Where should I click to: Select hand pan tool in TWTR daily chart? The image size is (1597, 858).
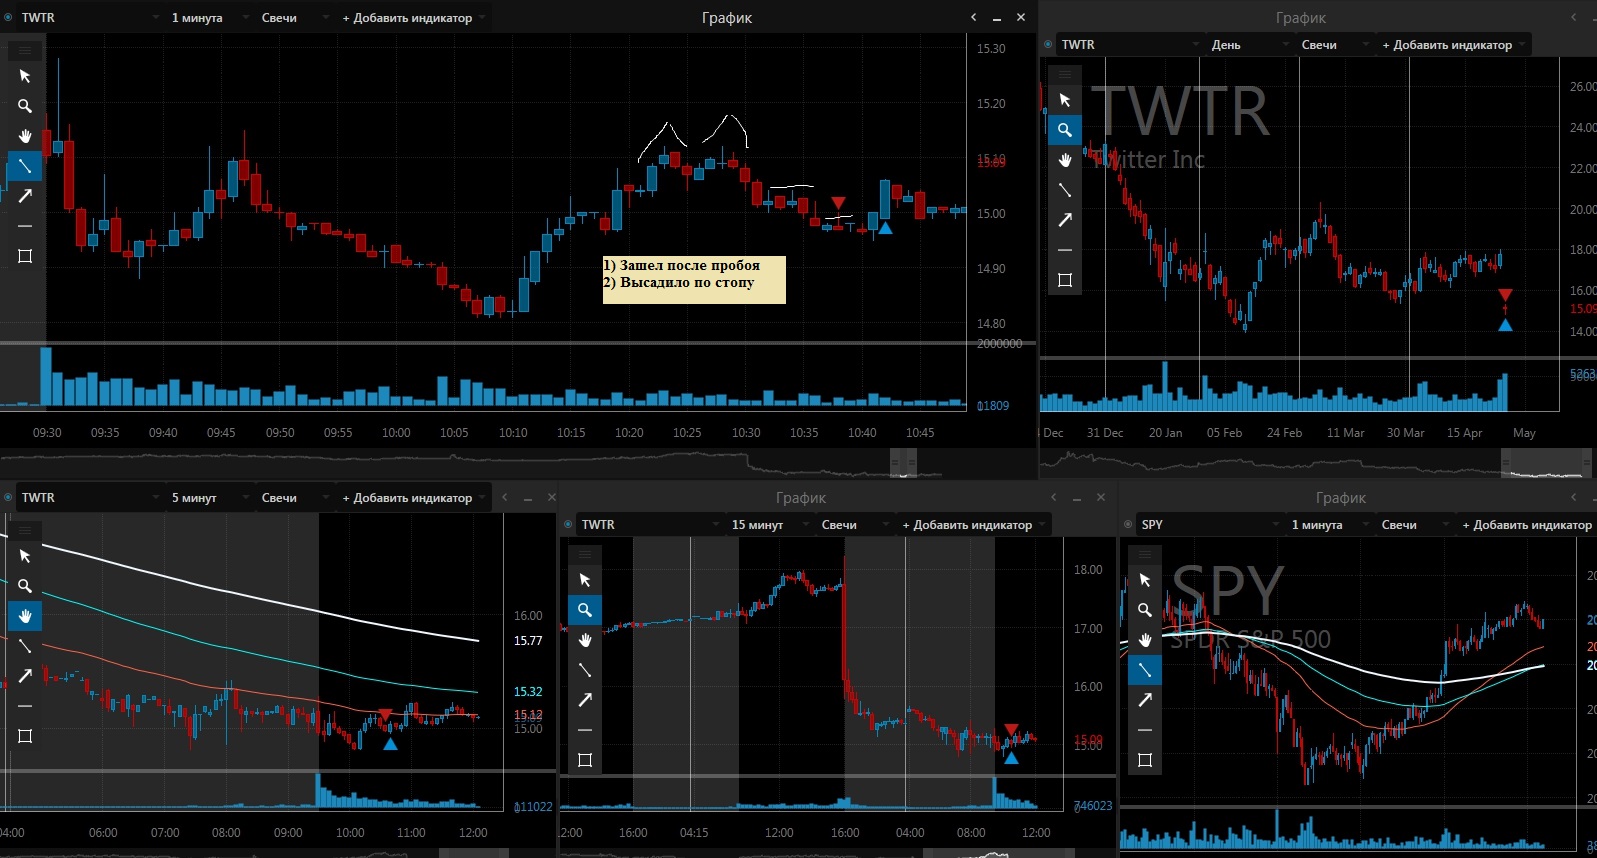(1065, 160)
